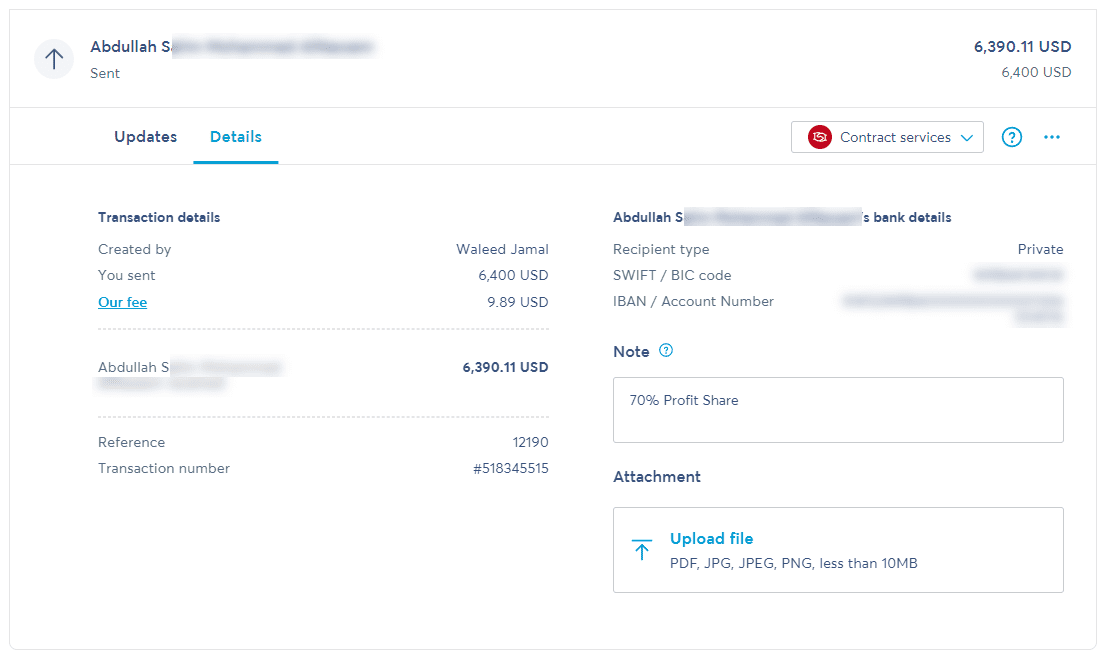Click the Waleed Jamal creator name
Screen dimensions: 1103x657
click(x=502, y=250)
